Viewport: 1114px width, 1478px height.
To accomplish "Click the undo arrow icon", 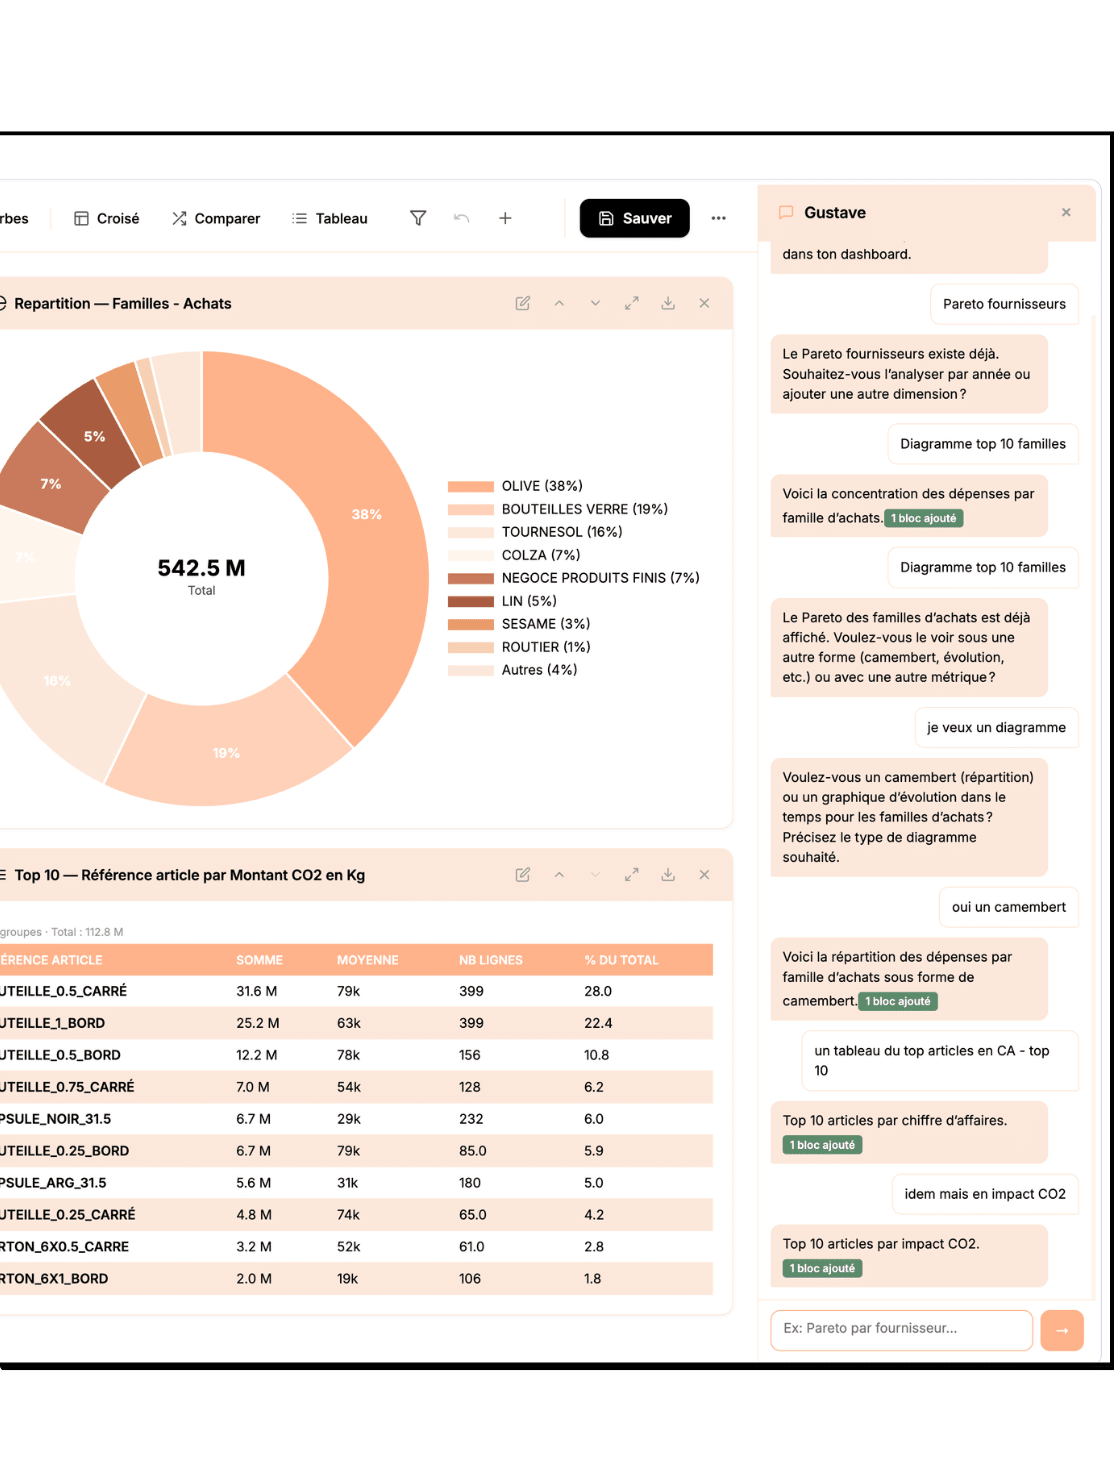I will 461,218.
